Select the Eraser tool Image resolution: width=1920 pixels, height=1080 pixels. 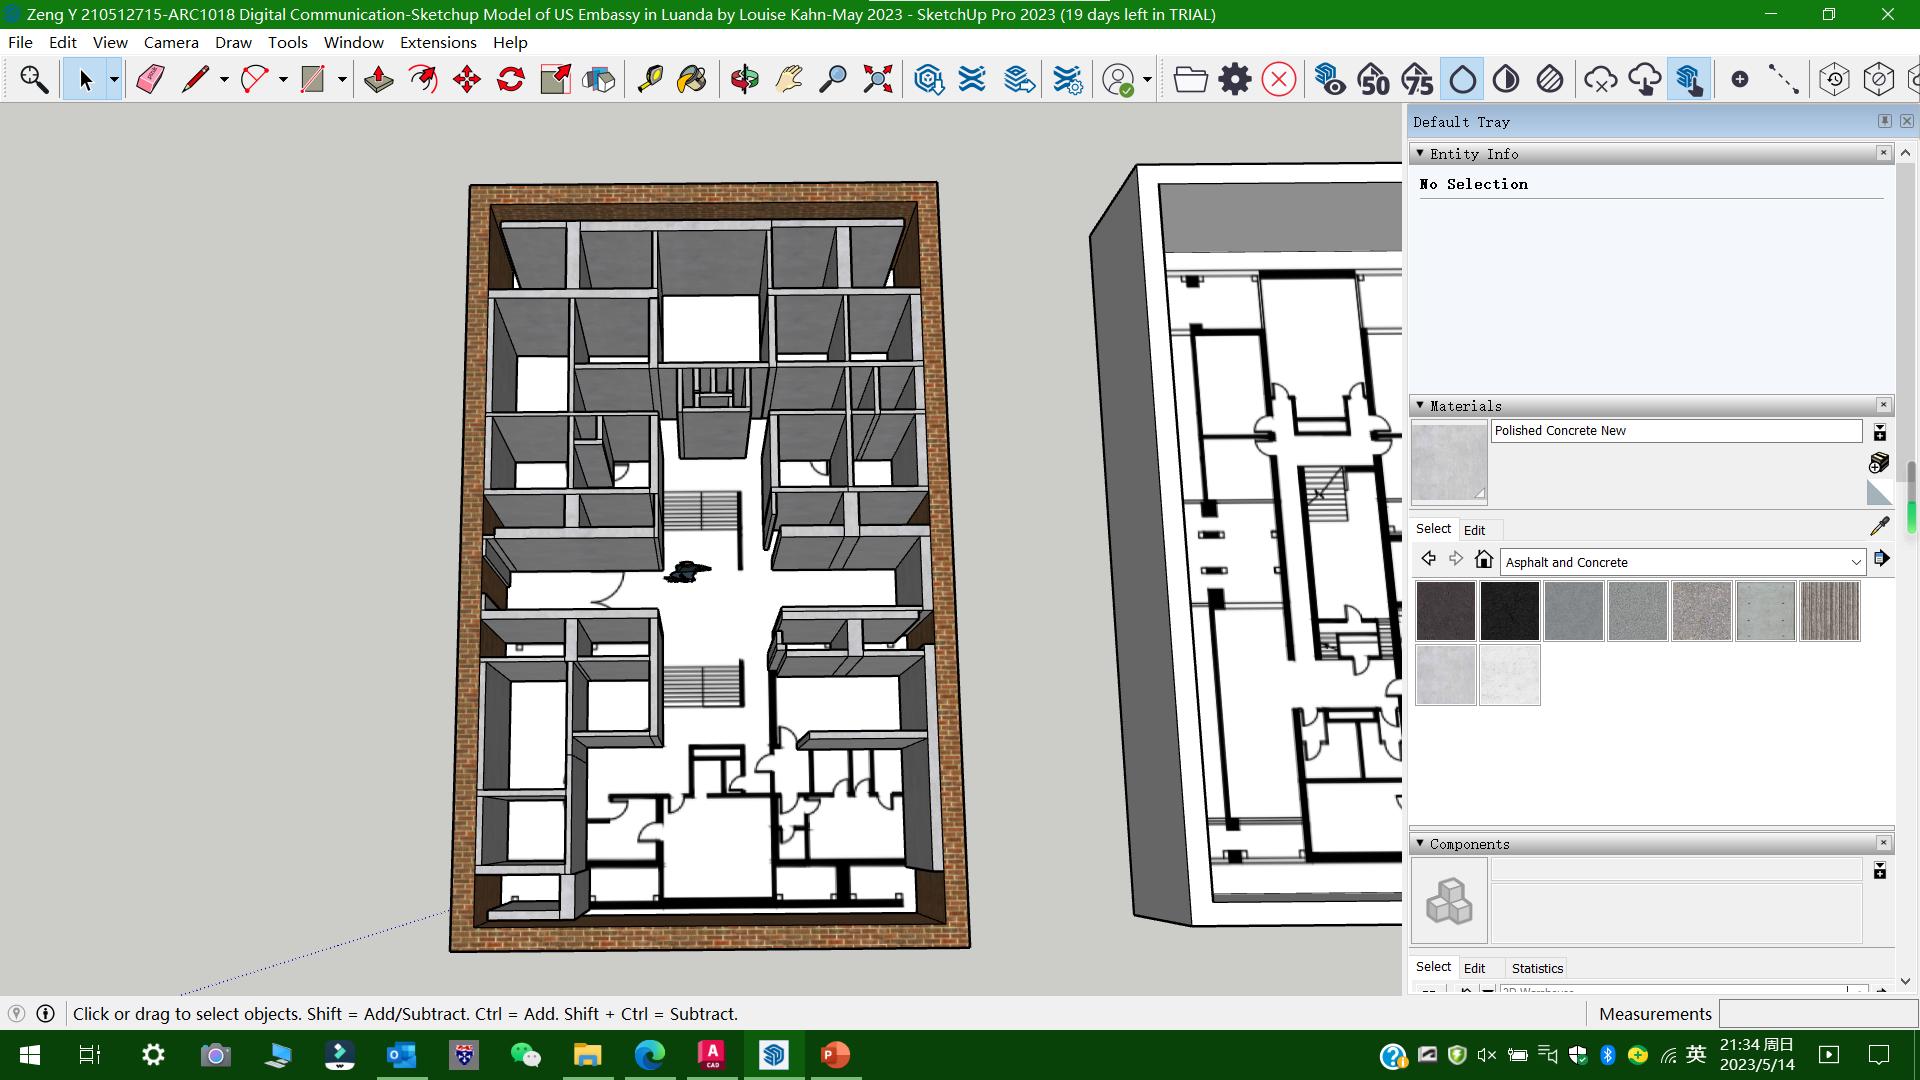pyautogui.click(x=150, y=79)
